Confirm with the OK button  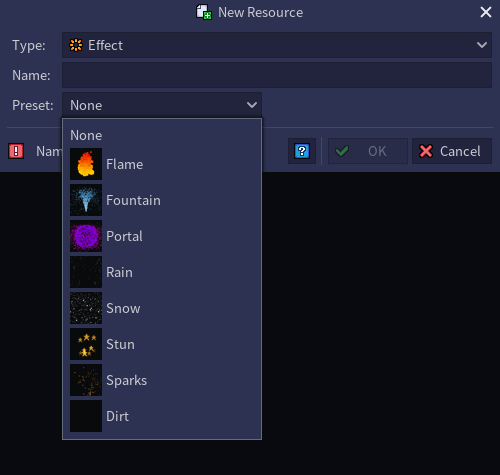[x=368, y=151]
